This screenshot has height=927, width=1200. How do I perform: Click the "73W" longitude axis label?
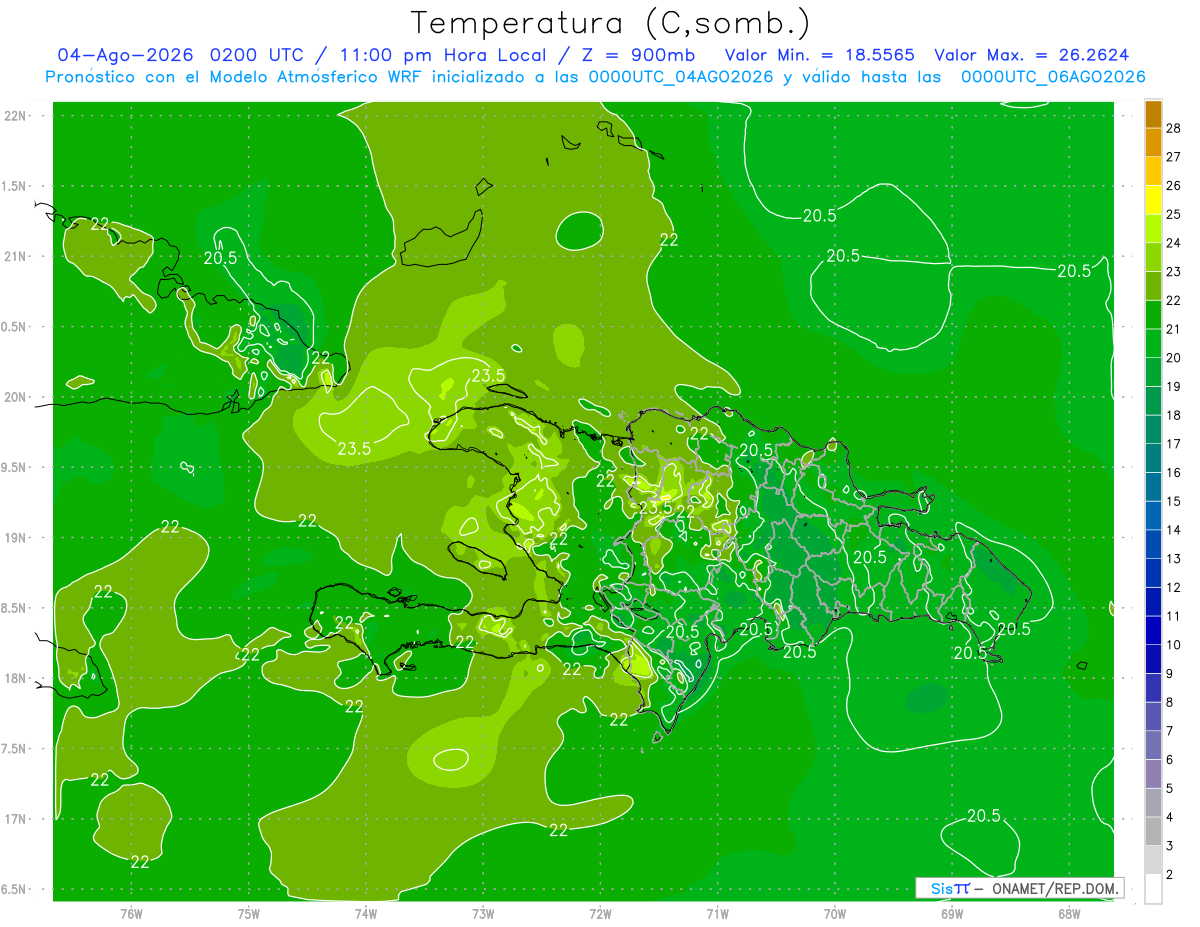pyautogui.click(x=483, y=913)
